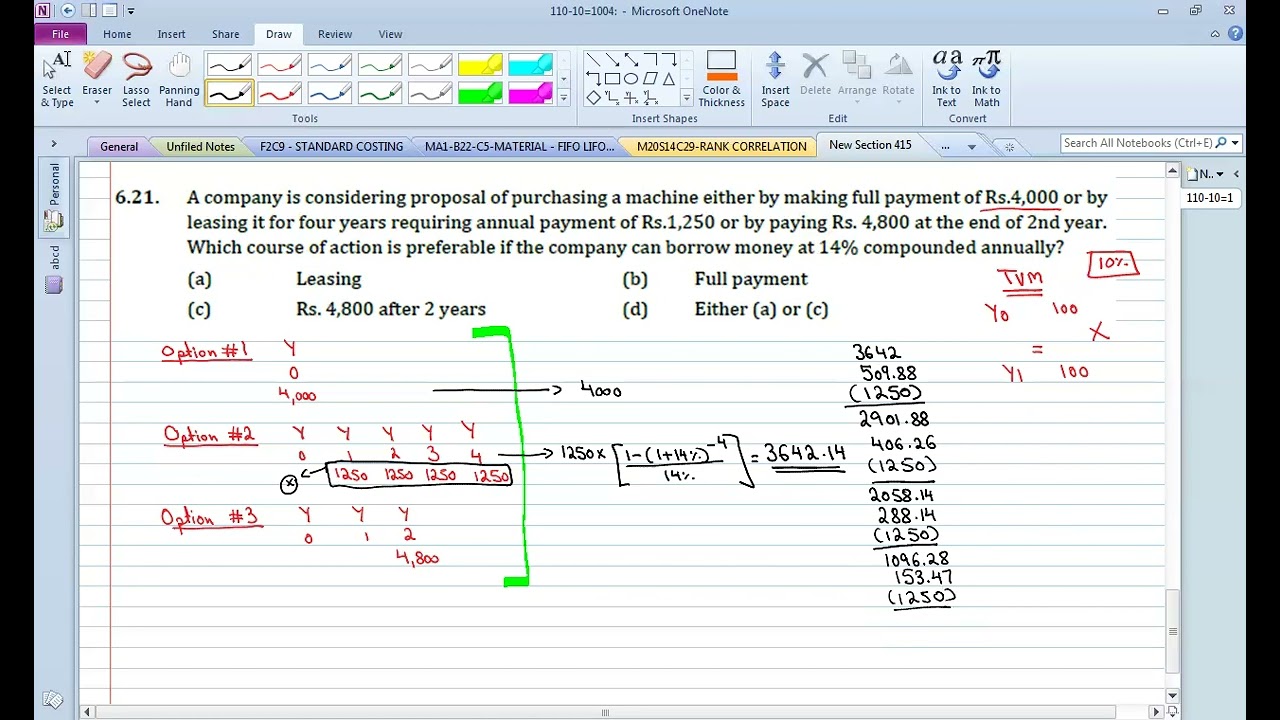Open the File tab
The width and height of the screenshot is (1280, 720).
click(60, 34)
